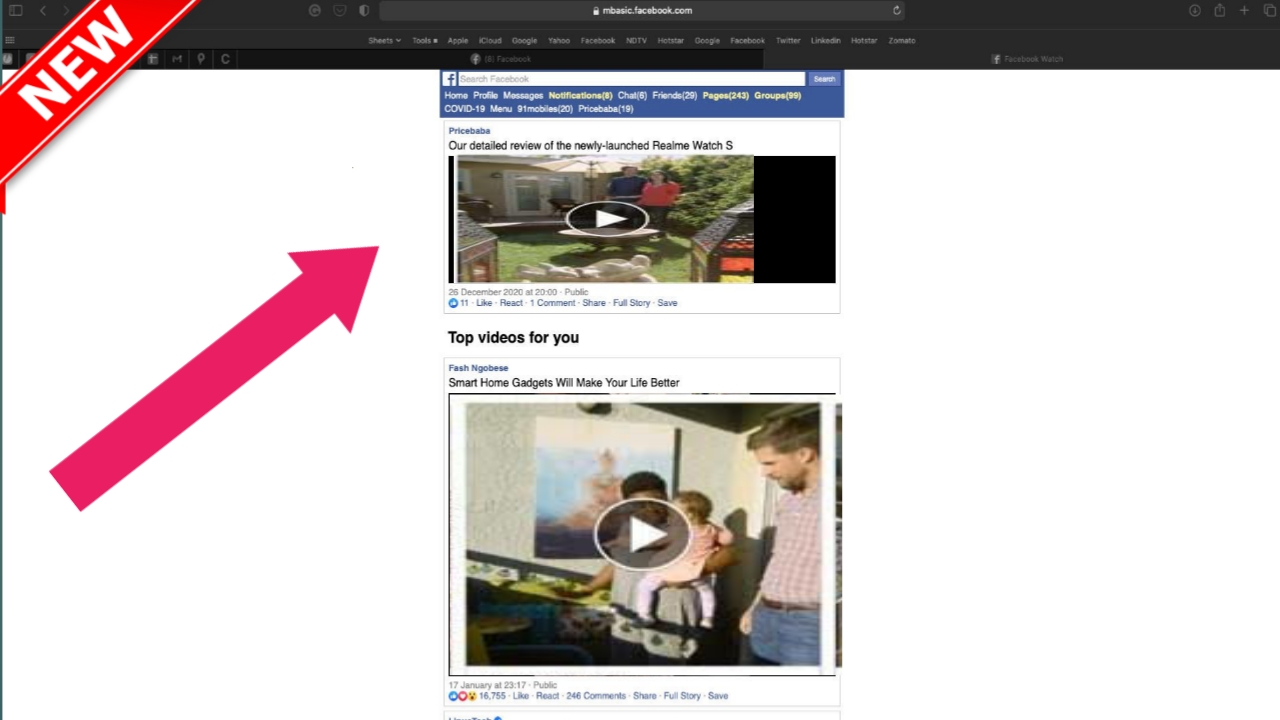Open the Share icon in the toolbar
Viewport: 1280px width, 720px height.
1219,10
